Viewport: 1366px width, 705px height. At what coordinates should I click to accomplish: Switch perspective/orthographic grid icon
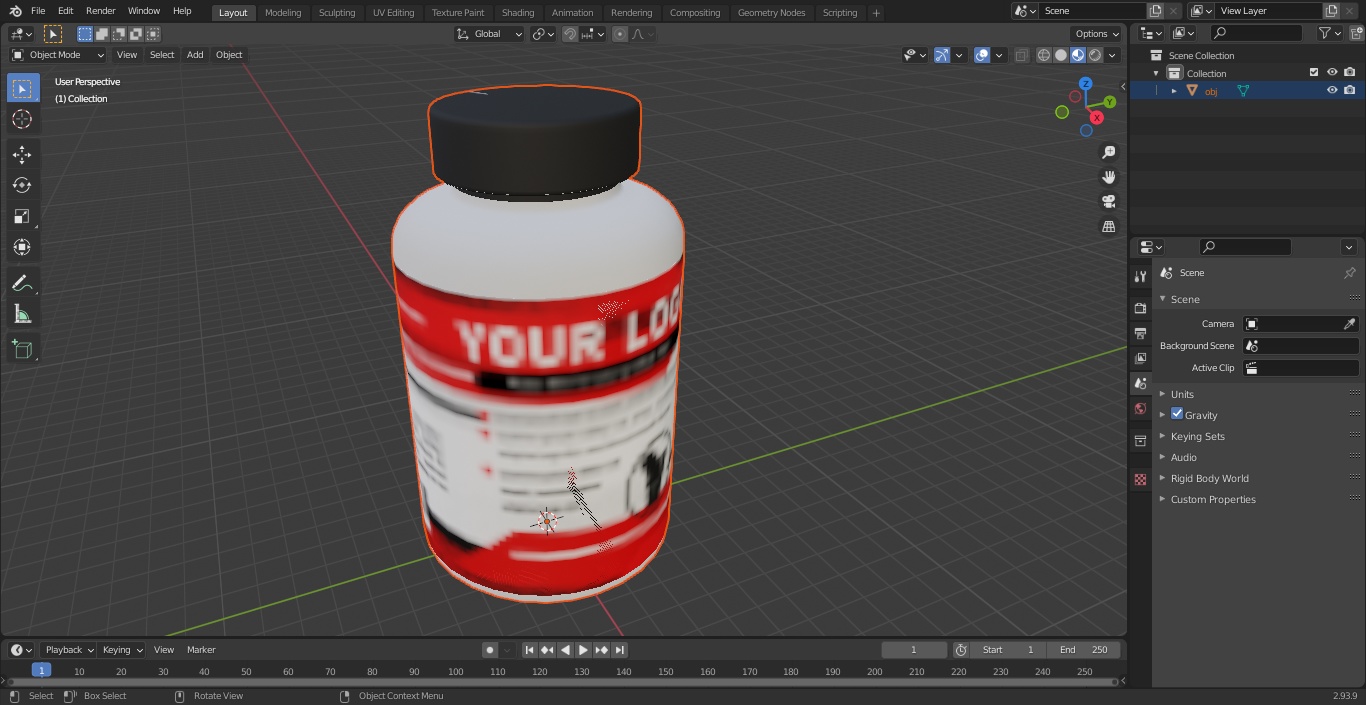click(1108, 226)
